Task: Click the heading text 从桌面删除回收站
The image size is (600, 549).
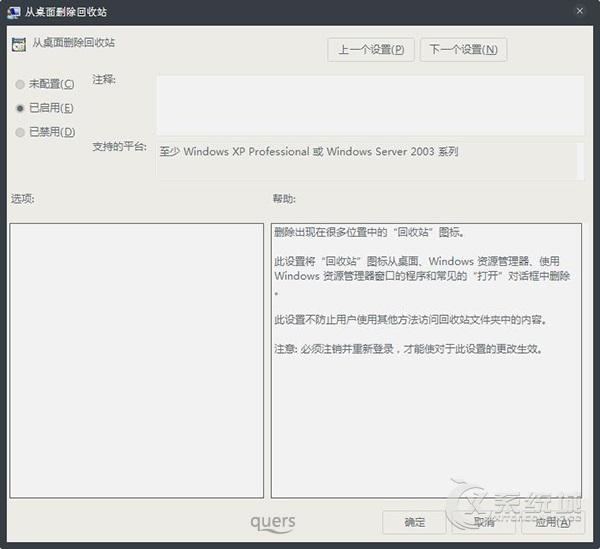Action: coord(73,42)
